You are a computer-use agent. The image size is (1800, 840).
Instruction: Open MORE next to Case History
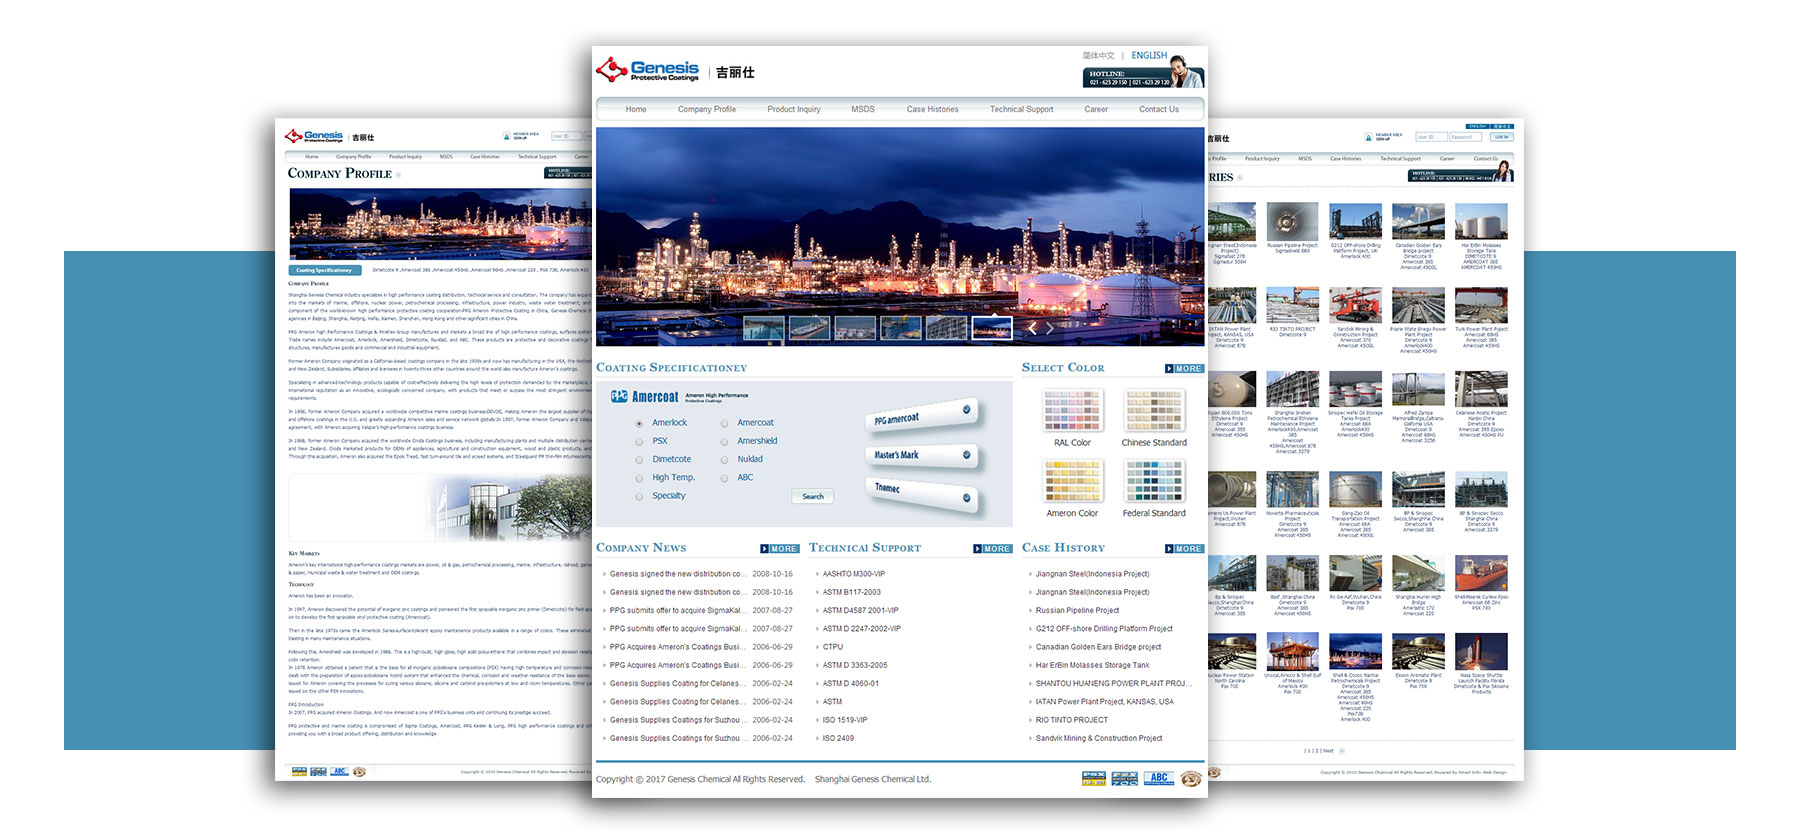pos(1184,549)
